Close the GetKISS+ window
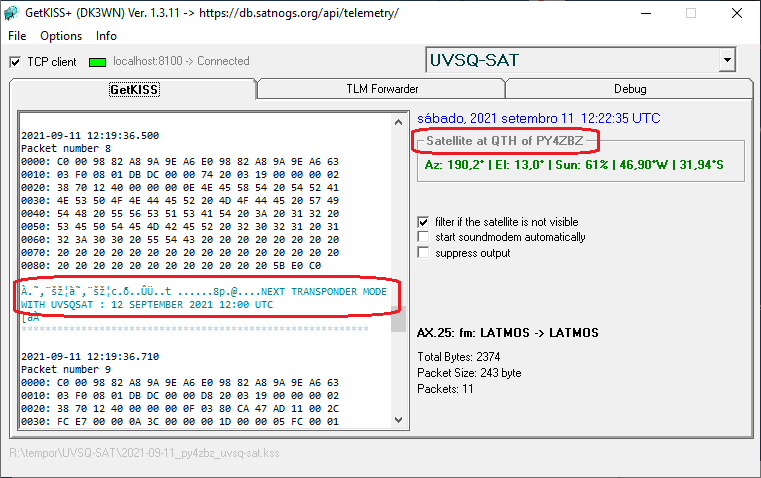Screen dimensions: 761x478 [x=737, y=13]
